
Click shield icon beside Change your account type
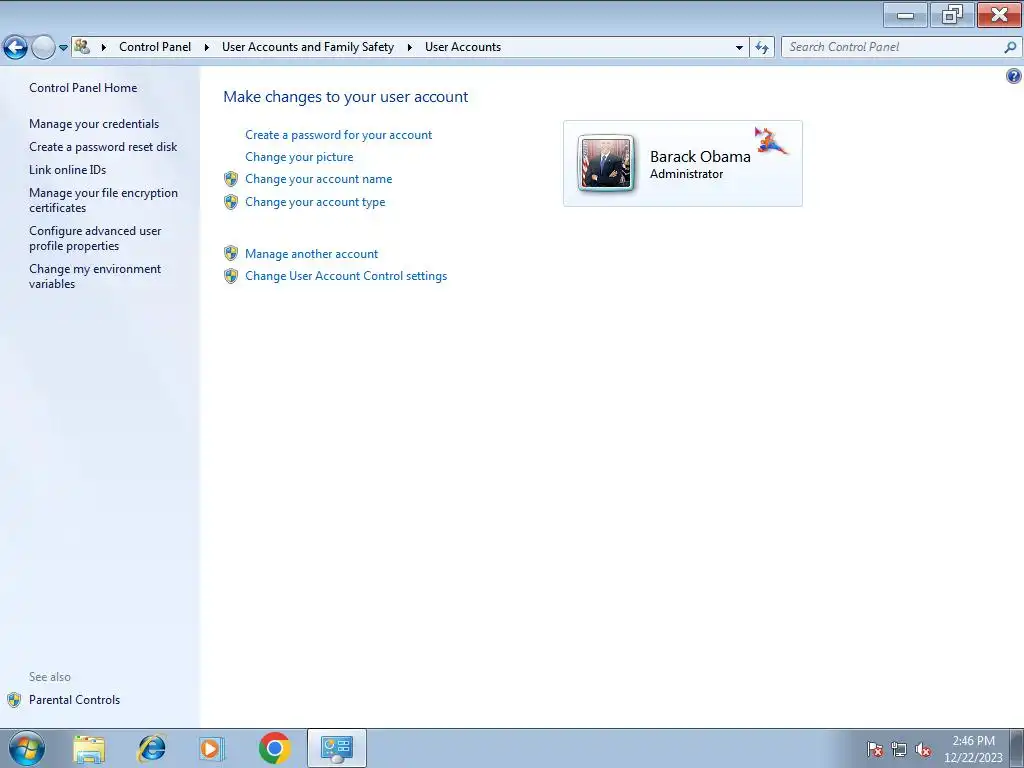(x=231, y=202)
